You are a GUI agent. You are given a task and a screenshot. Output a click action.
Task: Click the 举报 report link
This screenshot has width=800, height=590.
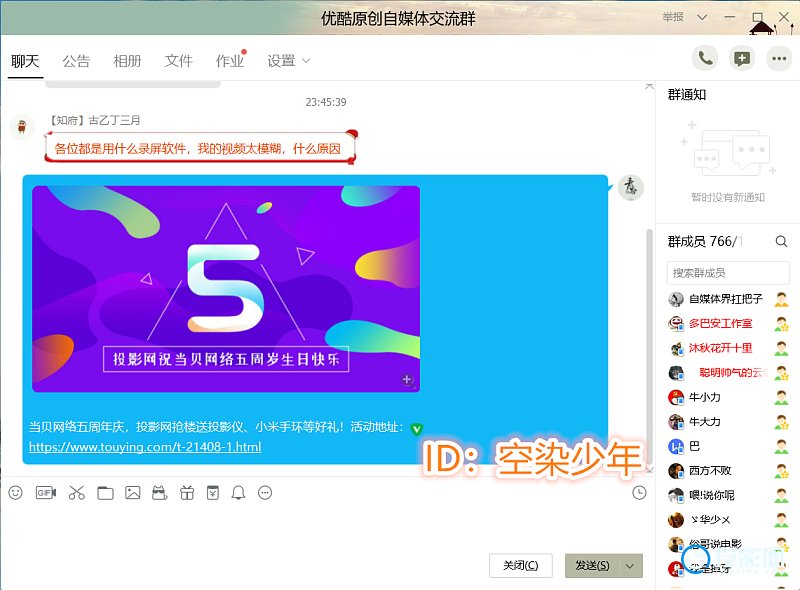tap(673, 17)
